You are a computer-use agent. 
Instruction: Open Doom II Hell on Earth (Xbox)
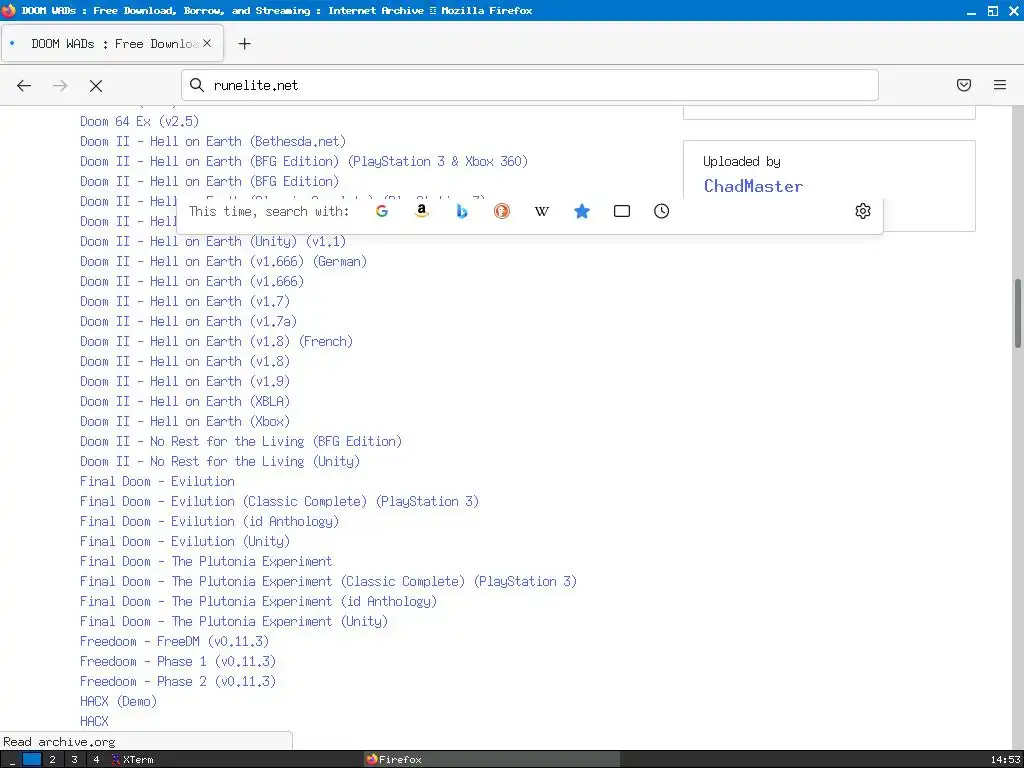pos(185,421)
